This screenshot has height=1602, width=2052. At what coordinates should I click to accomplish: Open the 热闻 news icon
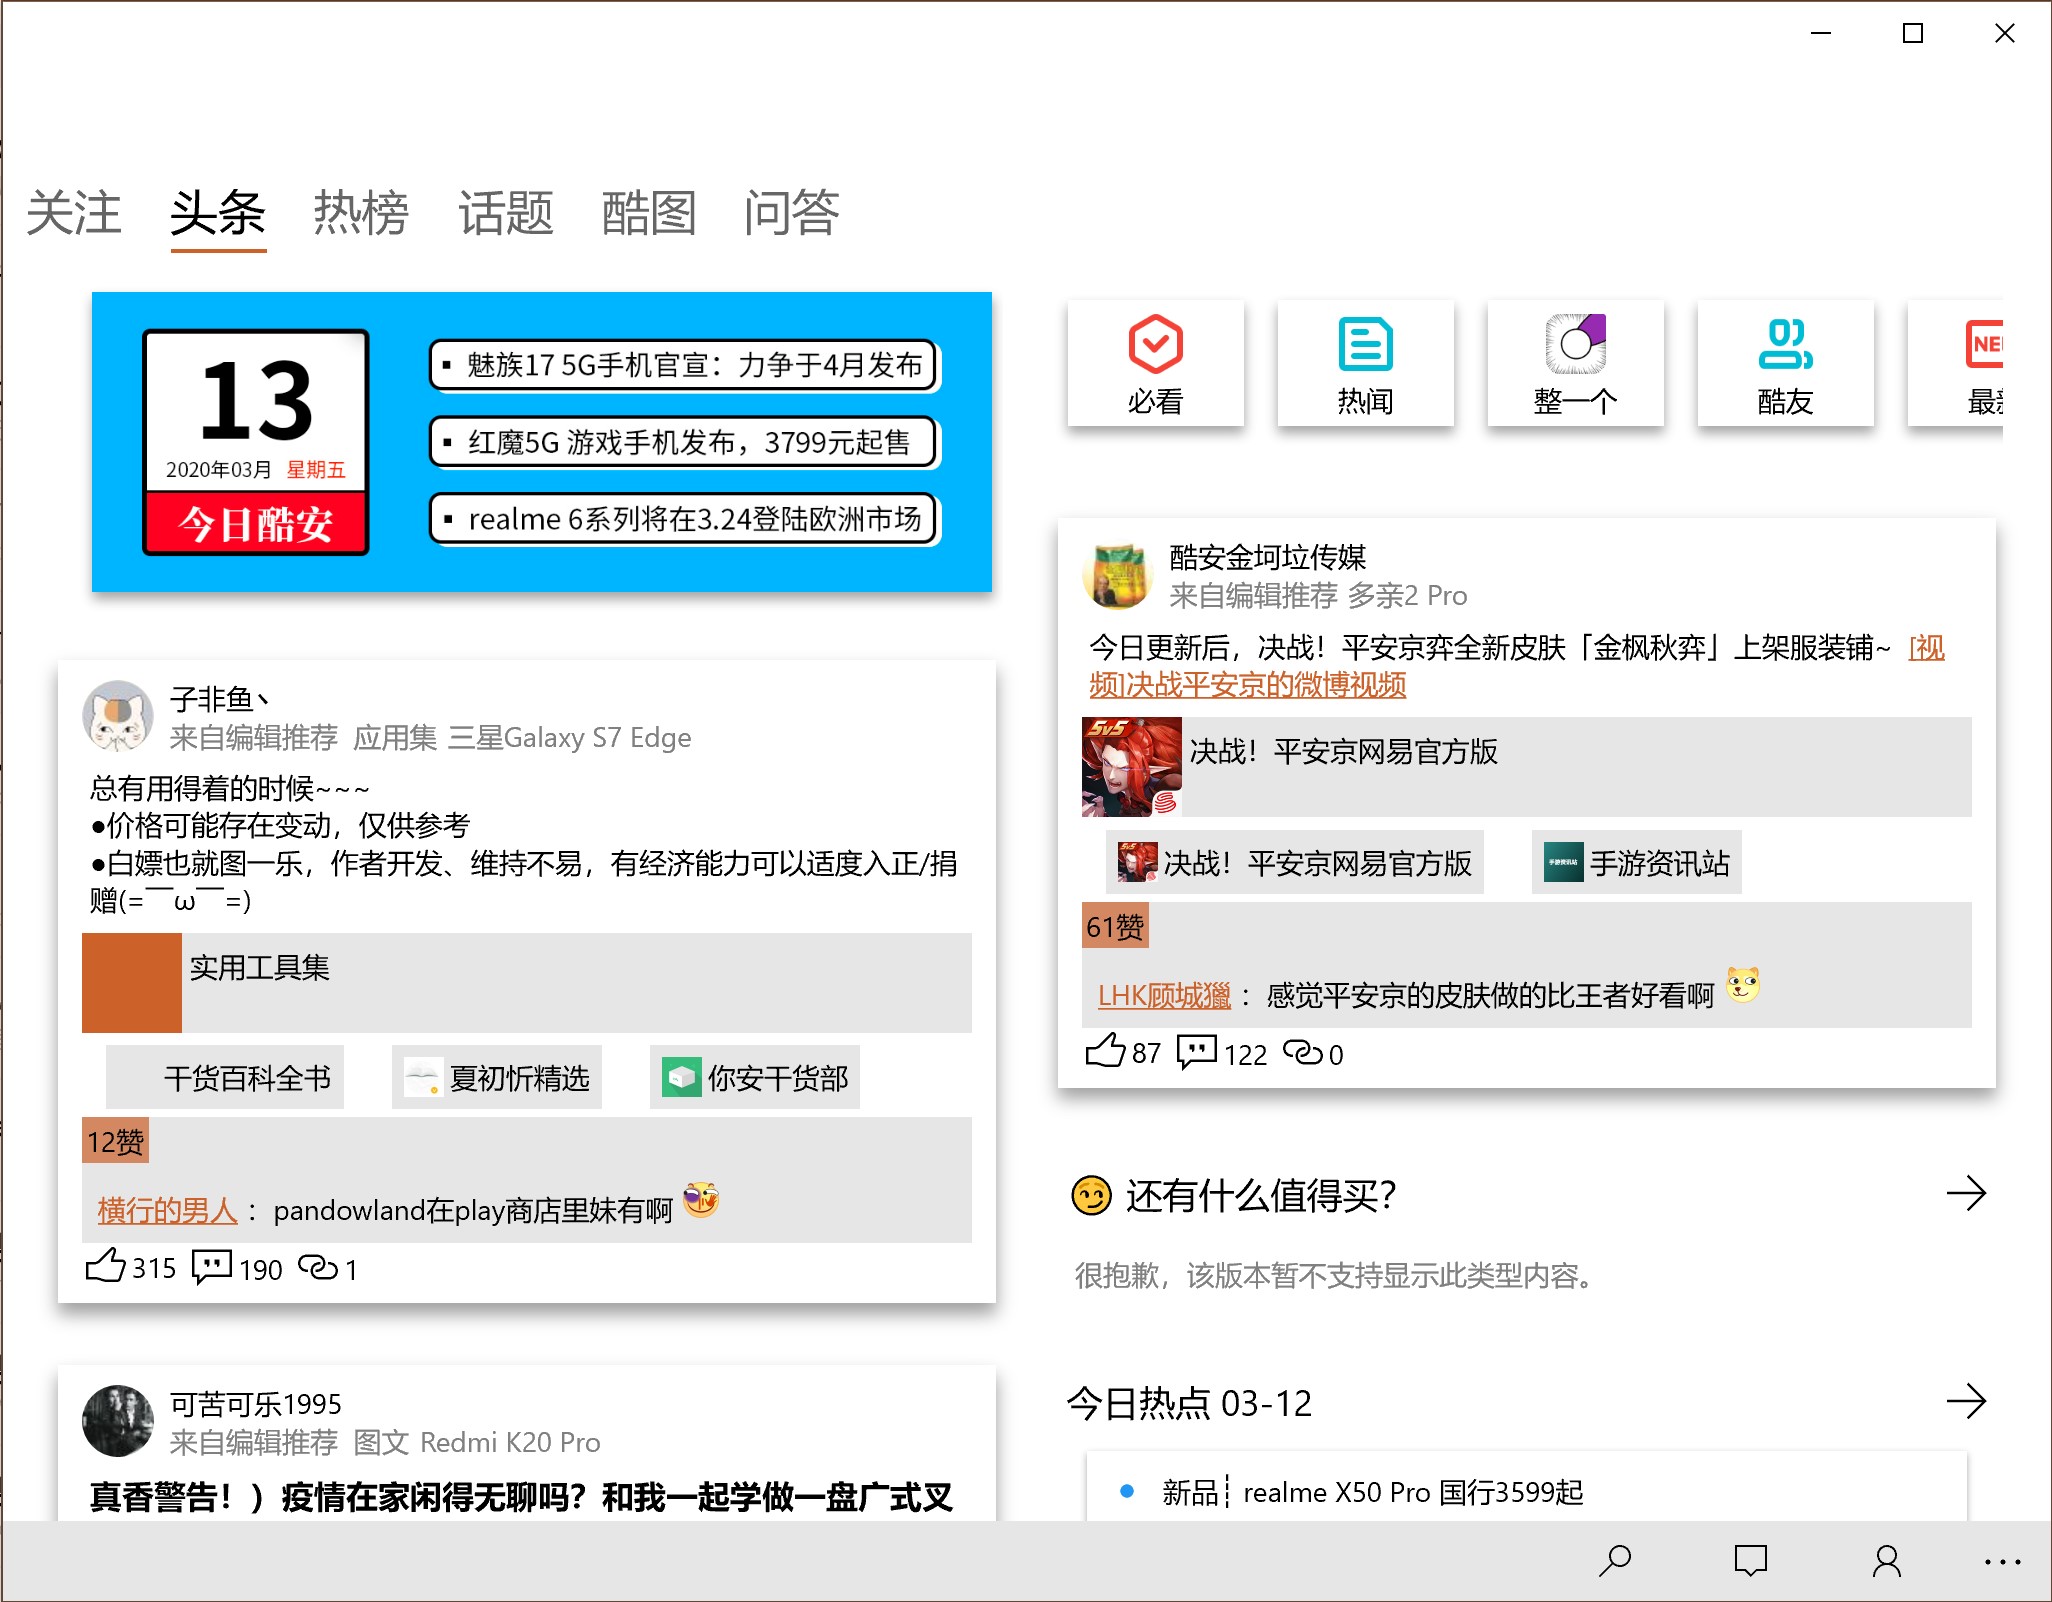tap(1365, 363)
